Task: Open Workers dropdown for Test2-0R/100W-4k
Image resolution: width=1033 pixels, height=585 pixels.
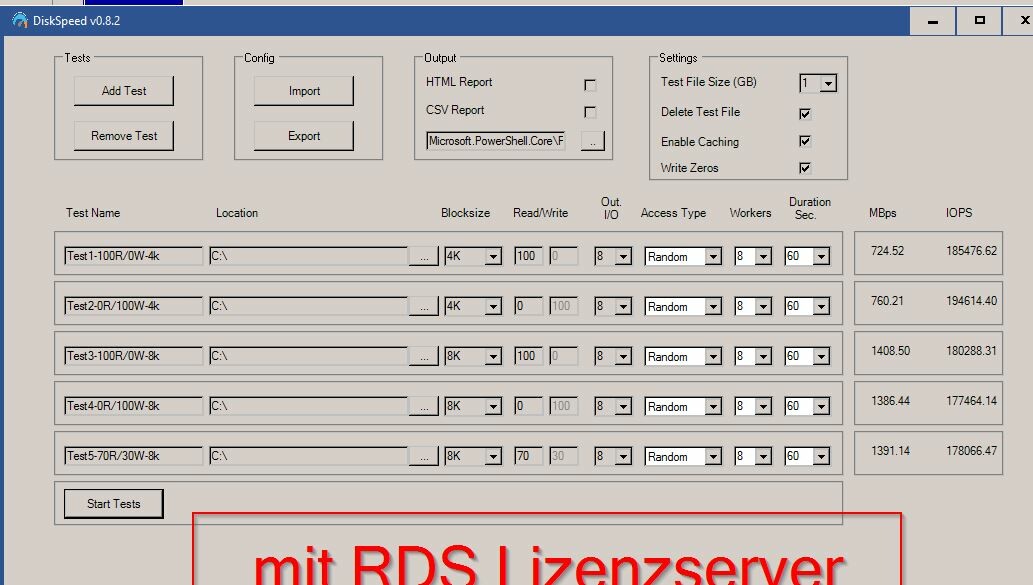Action: tap(763, 306)
